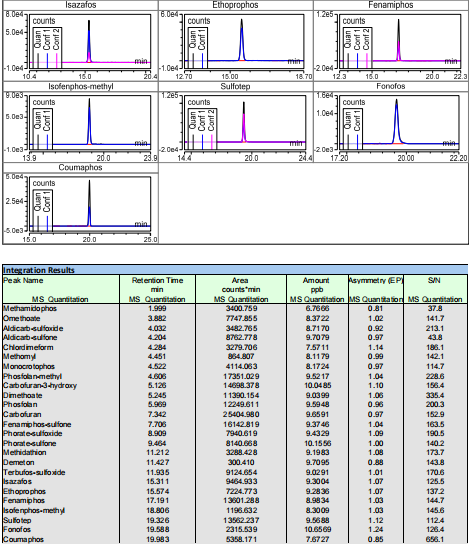Click the Fenamiphos chart title

(x=391, y=5)
